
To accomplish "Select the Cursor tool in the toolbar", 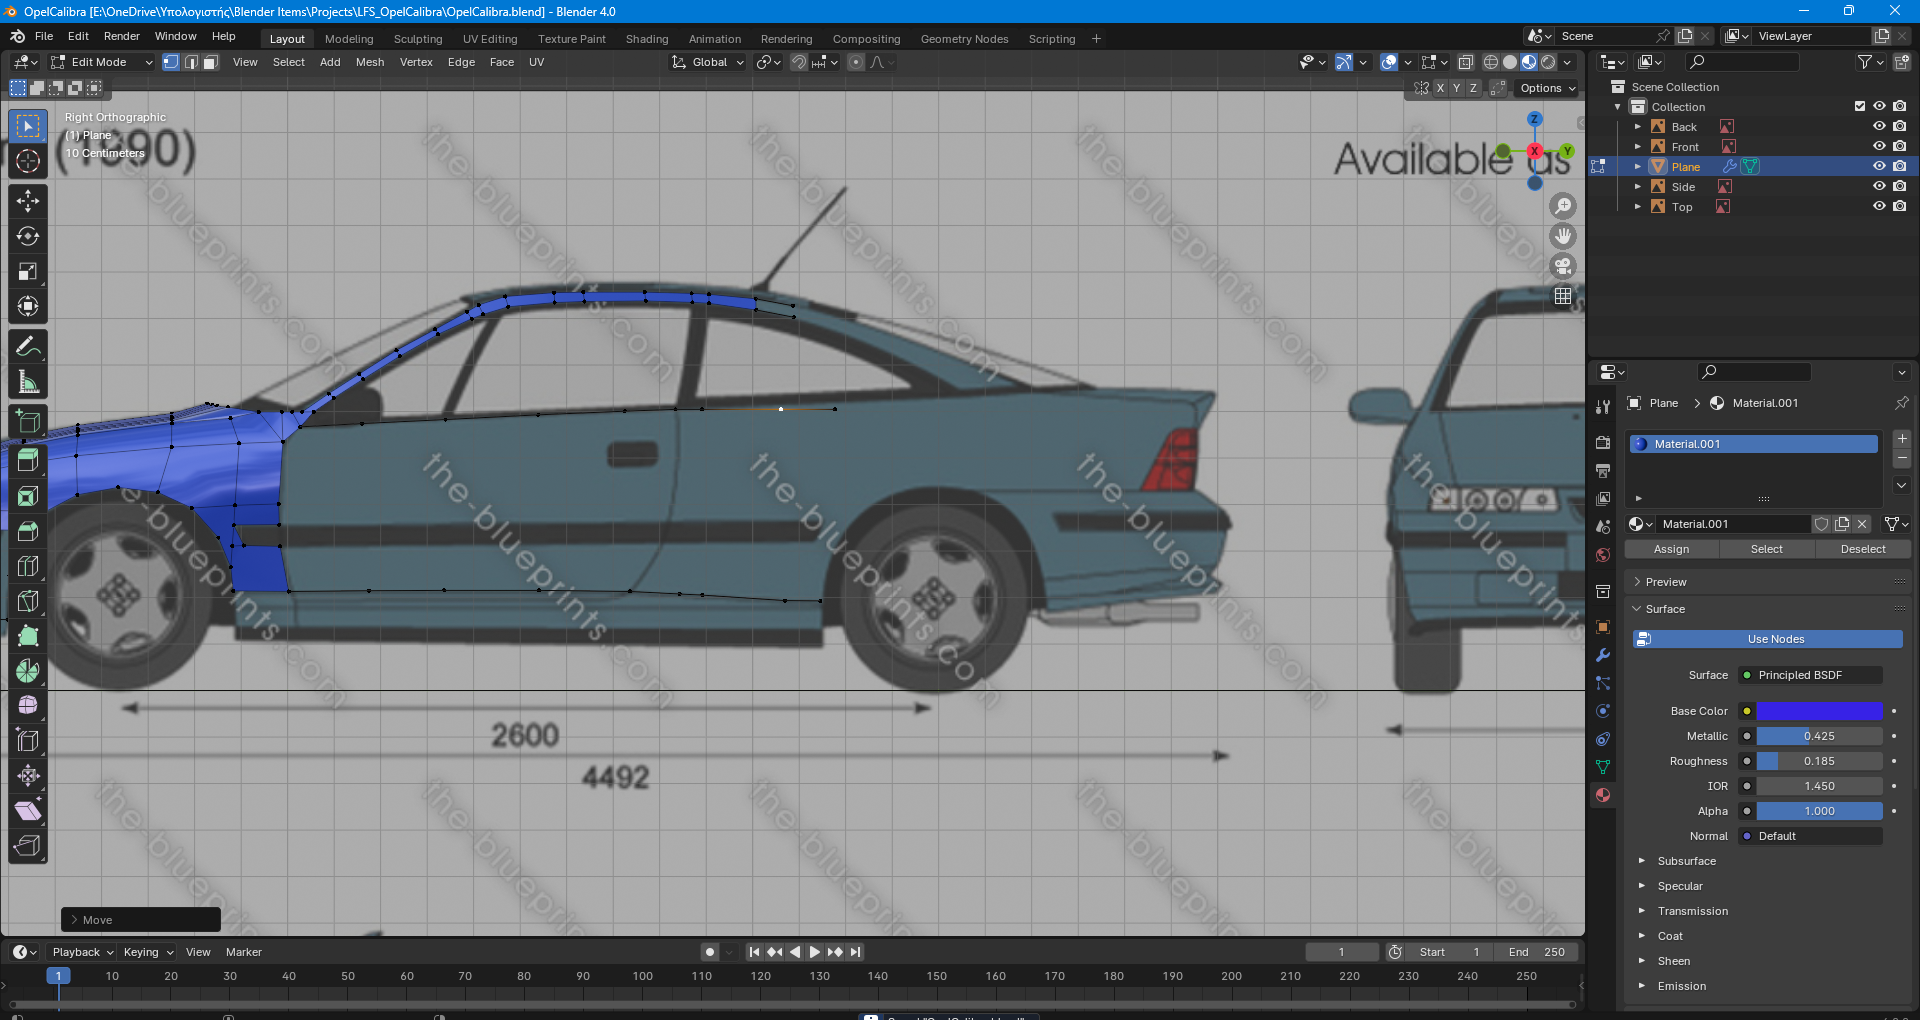I will 28,161.
